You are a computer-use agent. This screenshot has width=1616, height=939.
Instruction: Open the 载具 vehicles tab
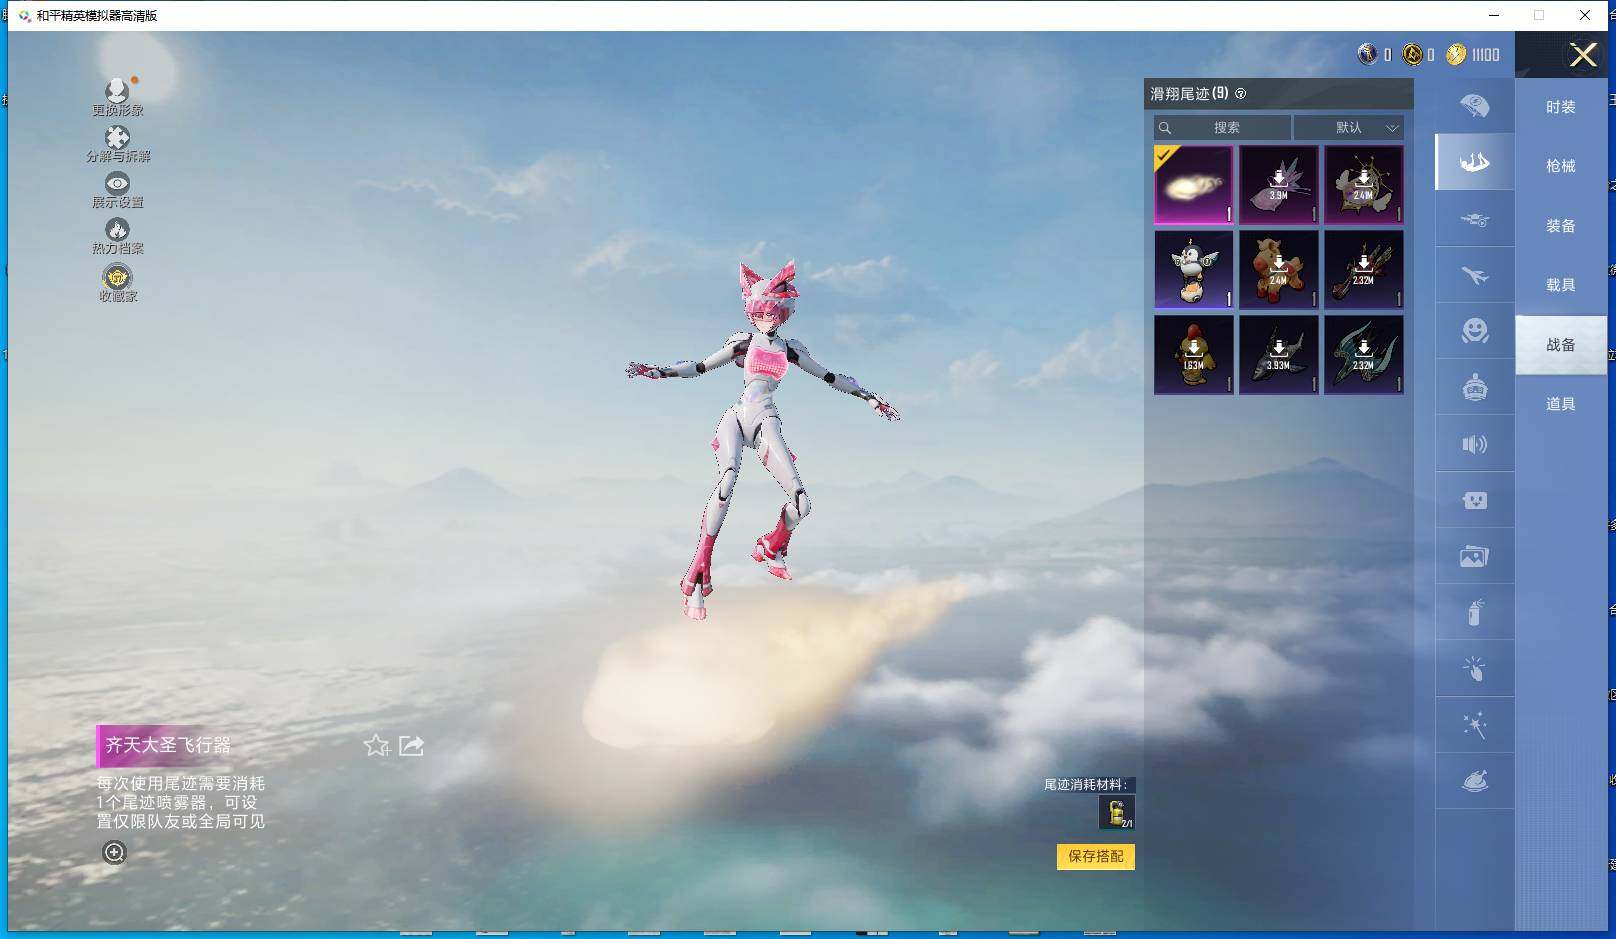pyautogui.click(x=1560, y=285)
